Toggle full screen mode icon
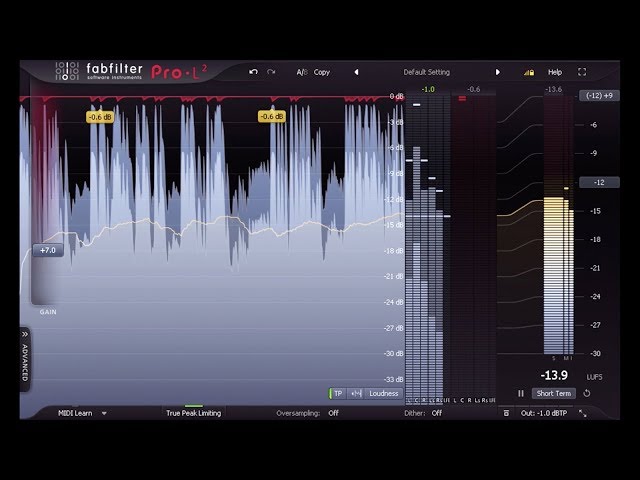This screenshot has height=480, width=640. [x=582, y=72]
